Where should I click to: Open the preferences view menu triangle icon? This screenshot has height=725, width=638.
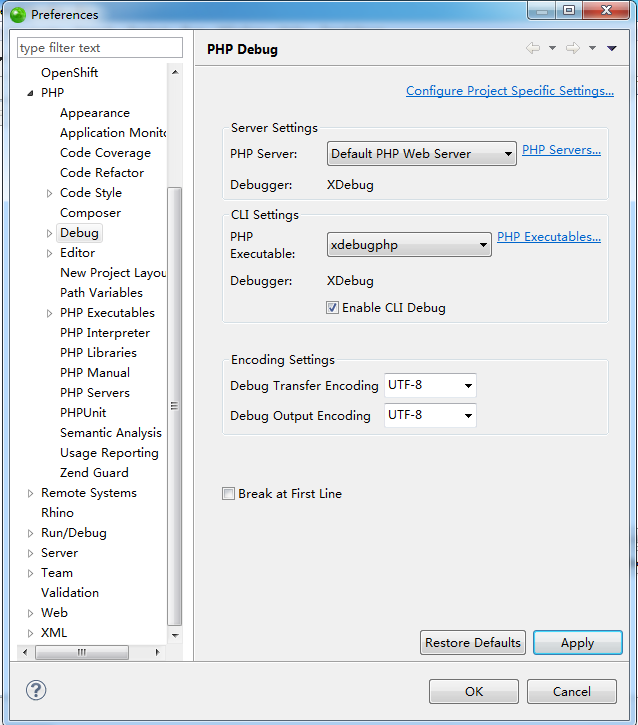612,48
